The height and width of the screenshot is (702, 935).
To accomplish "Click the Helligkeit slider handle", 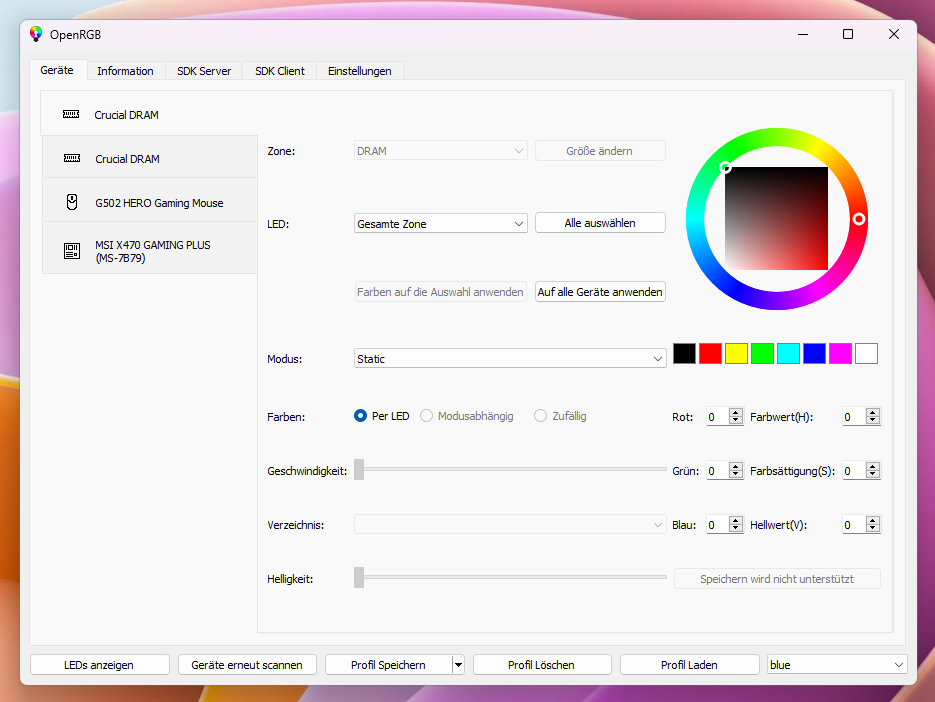I will [359, 577].
